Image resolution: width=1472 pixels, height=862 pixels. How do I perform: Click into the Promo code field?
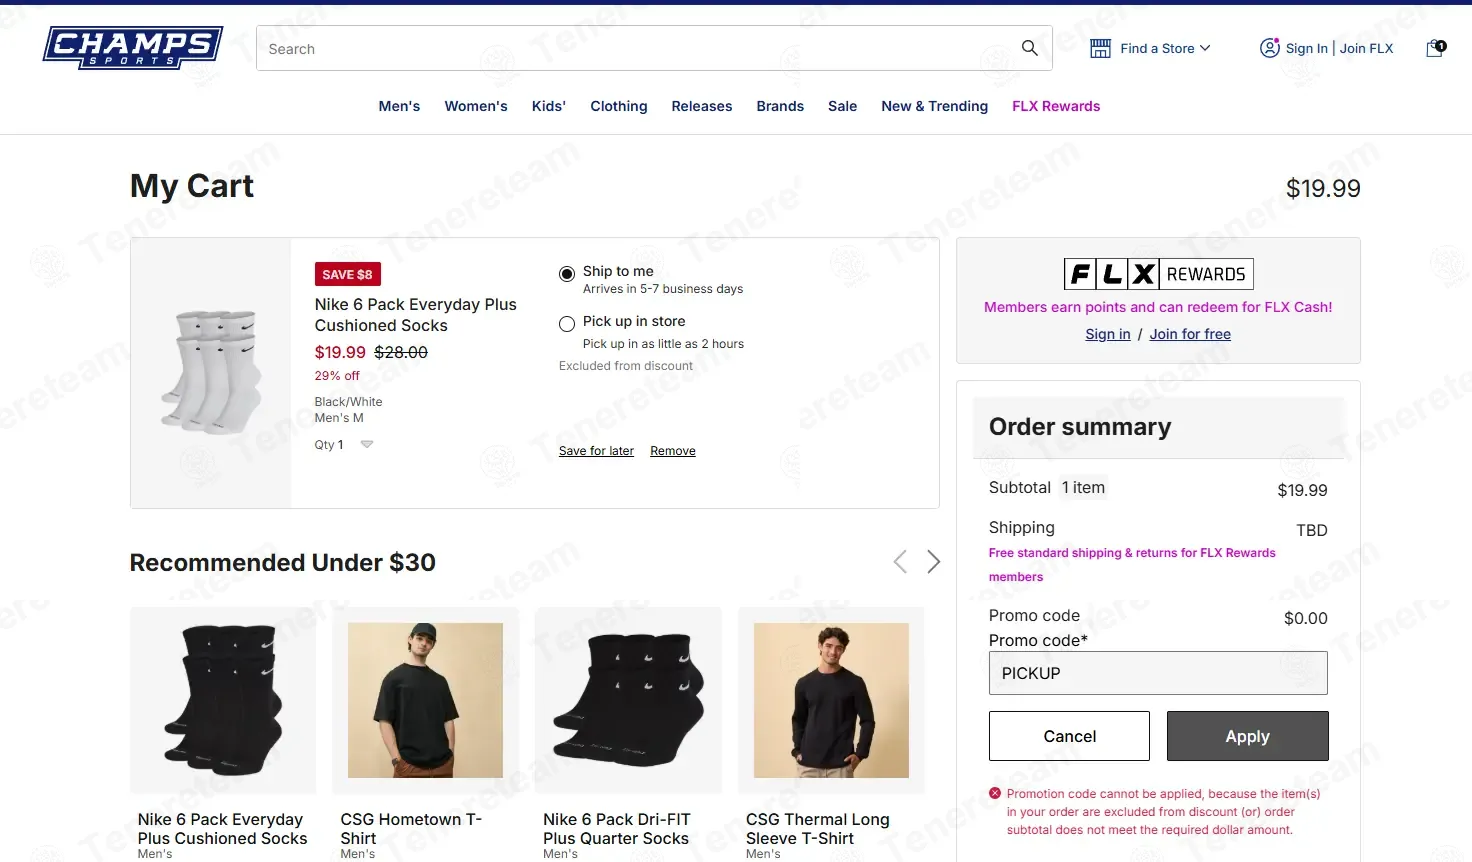click(1158, 673)
